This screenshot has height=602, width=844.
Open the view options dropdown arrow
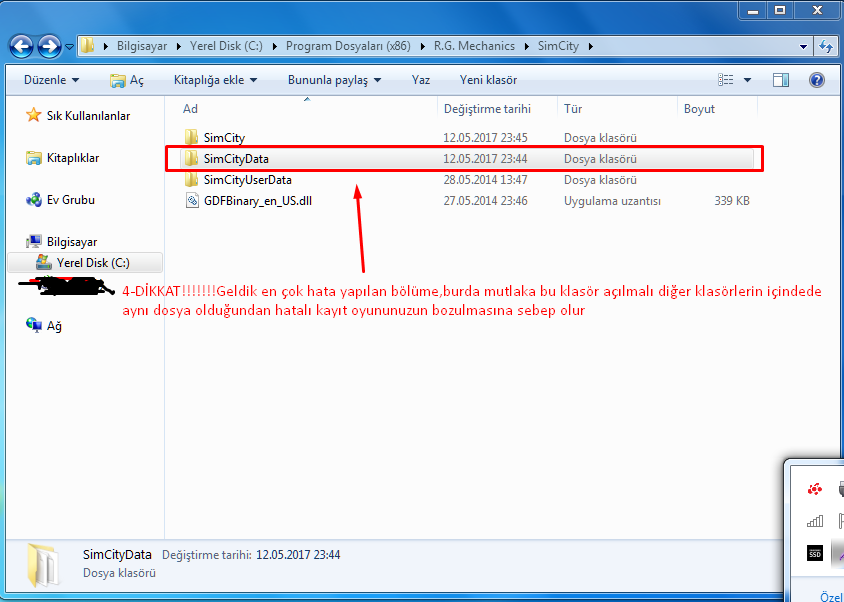tap(747, 80)
